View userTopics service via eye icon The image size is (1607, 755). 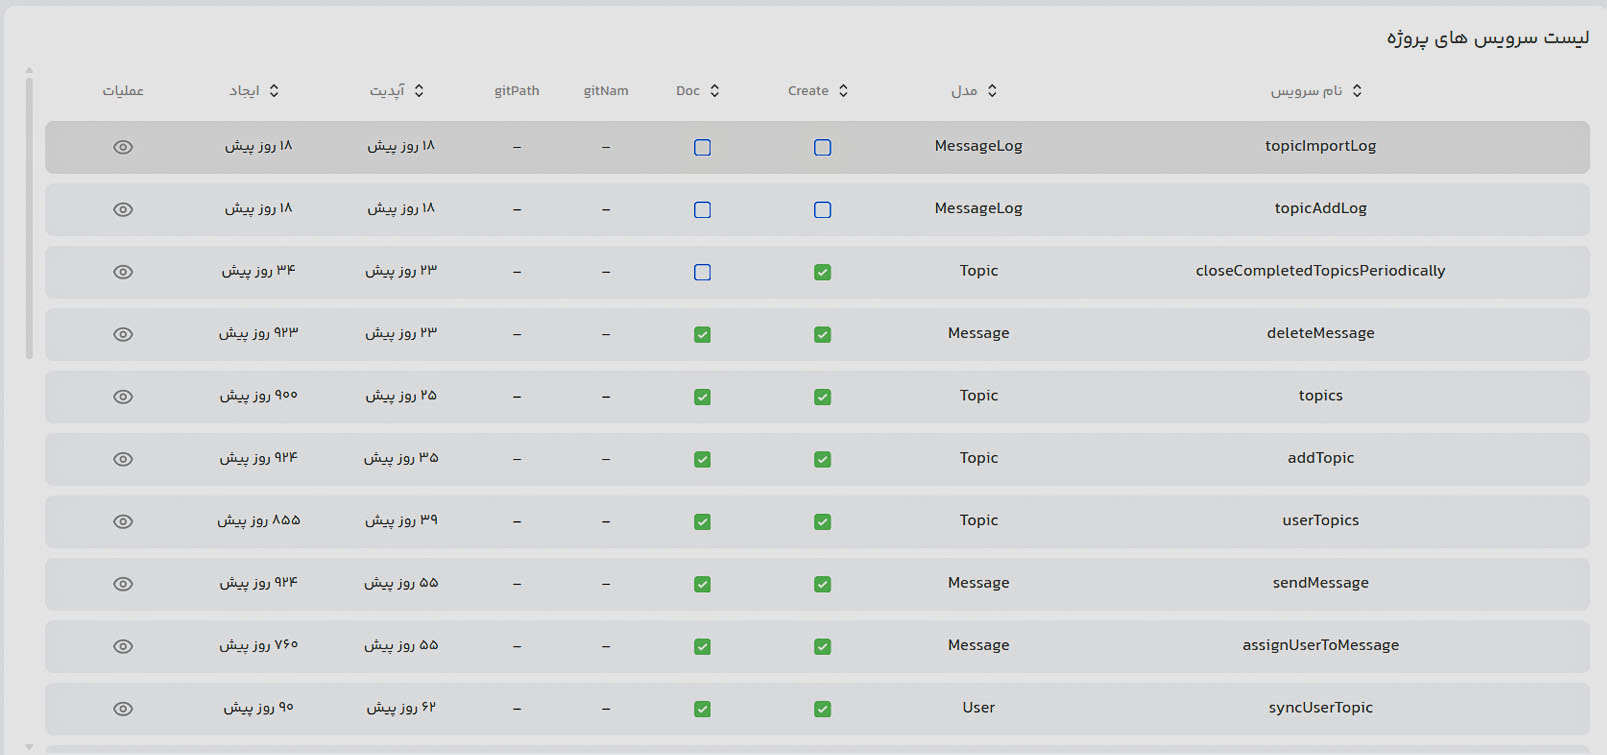pyautogui.click(x=123, y=522)
